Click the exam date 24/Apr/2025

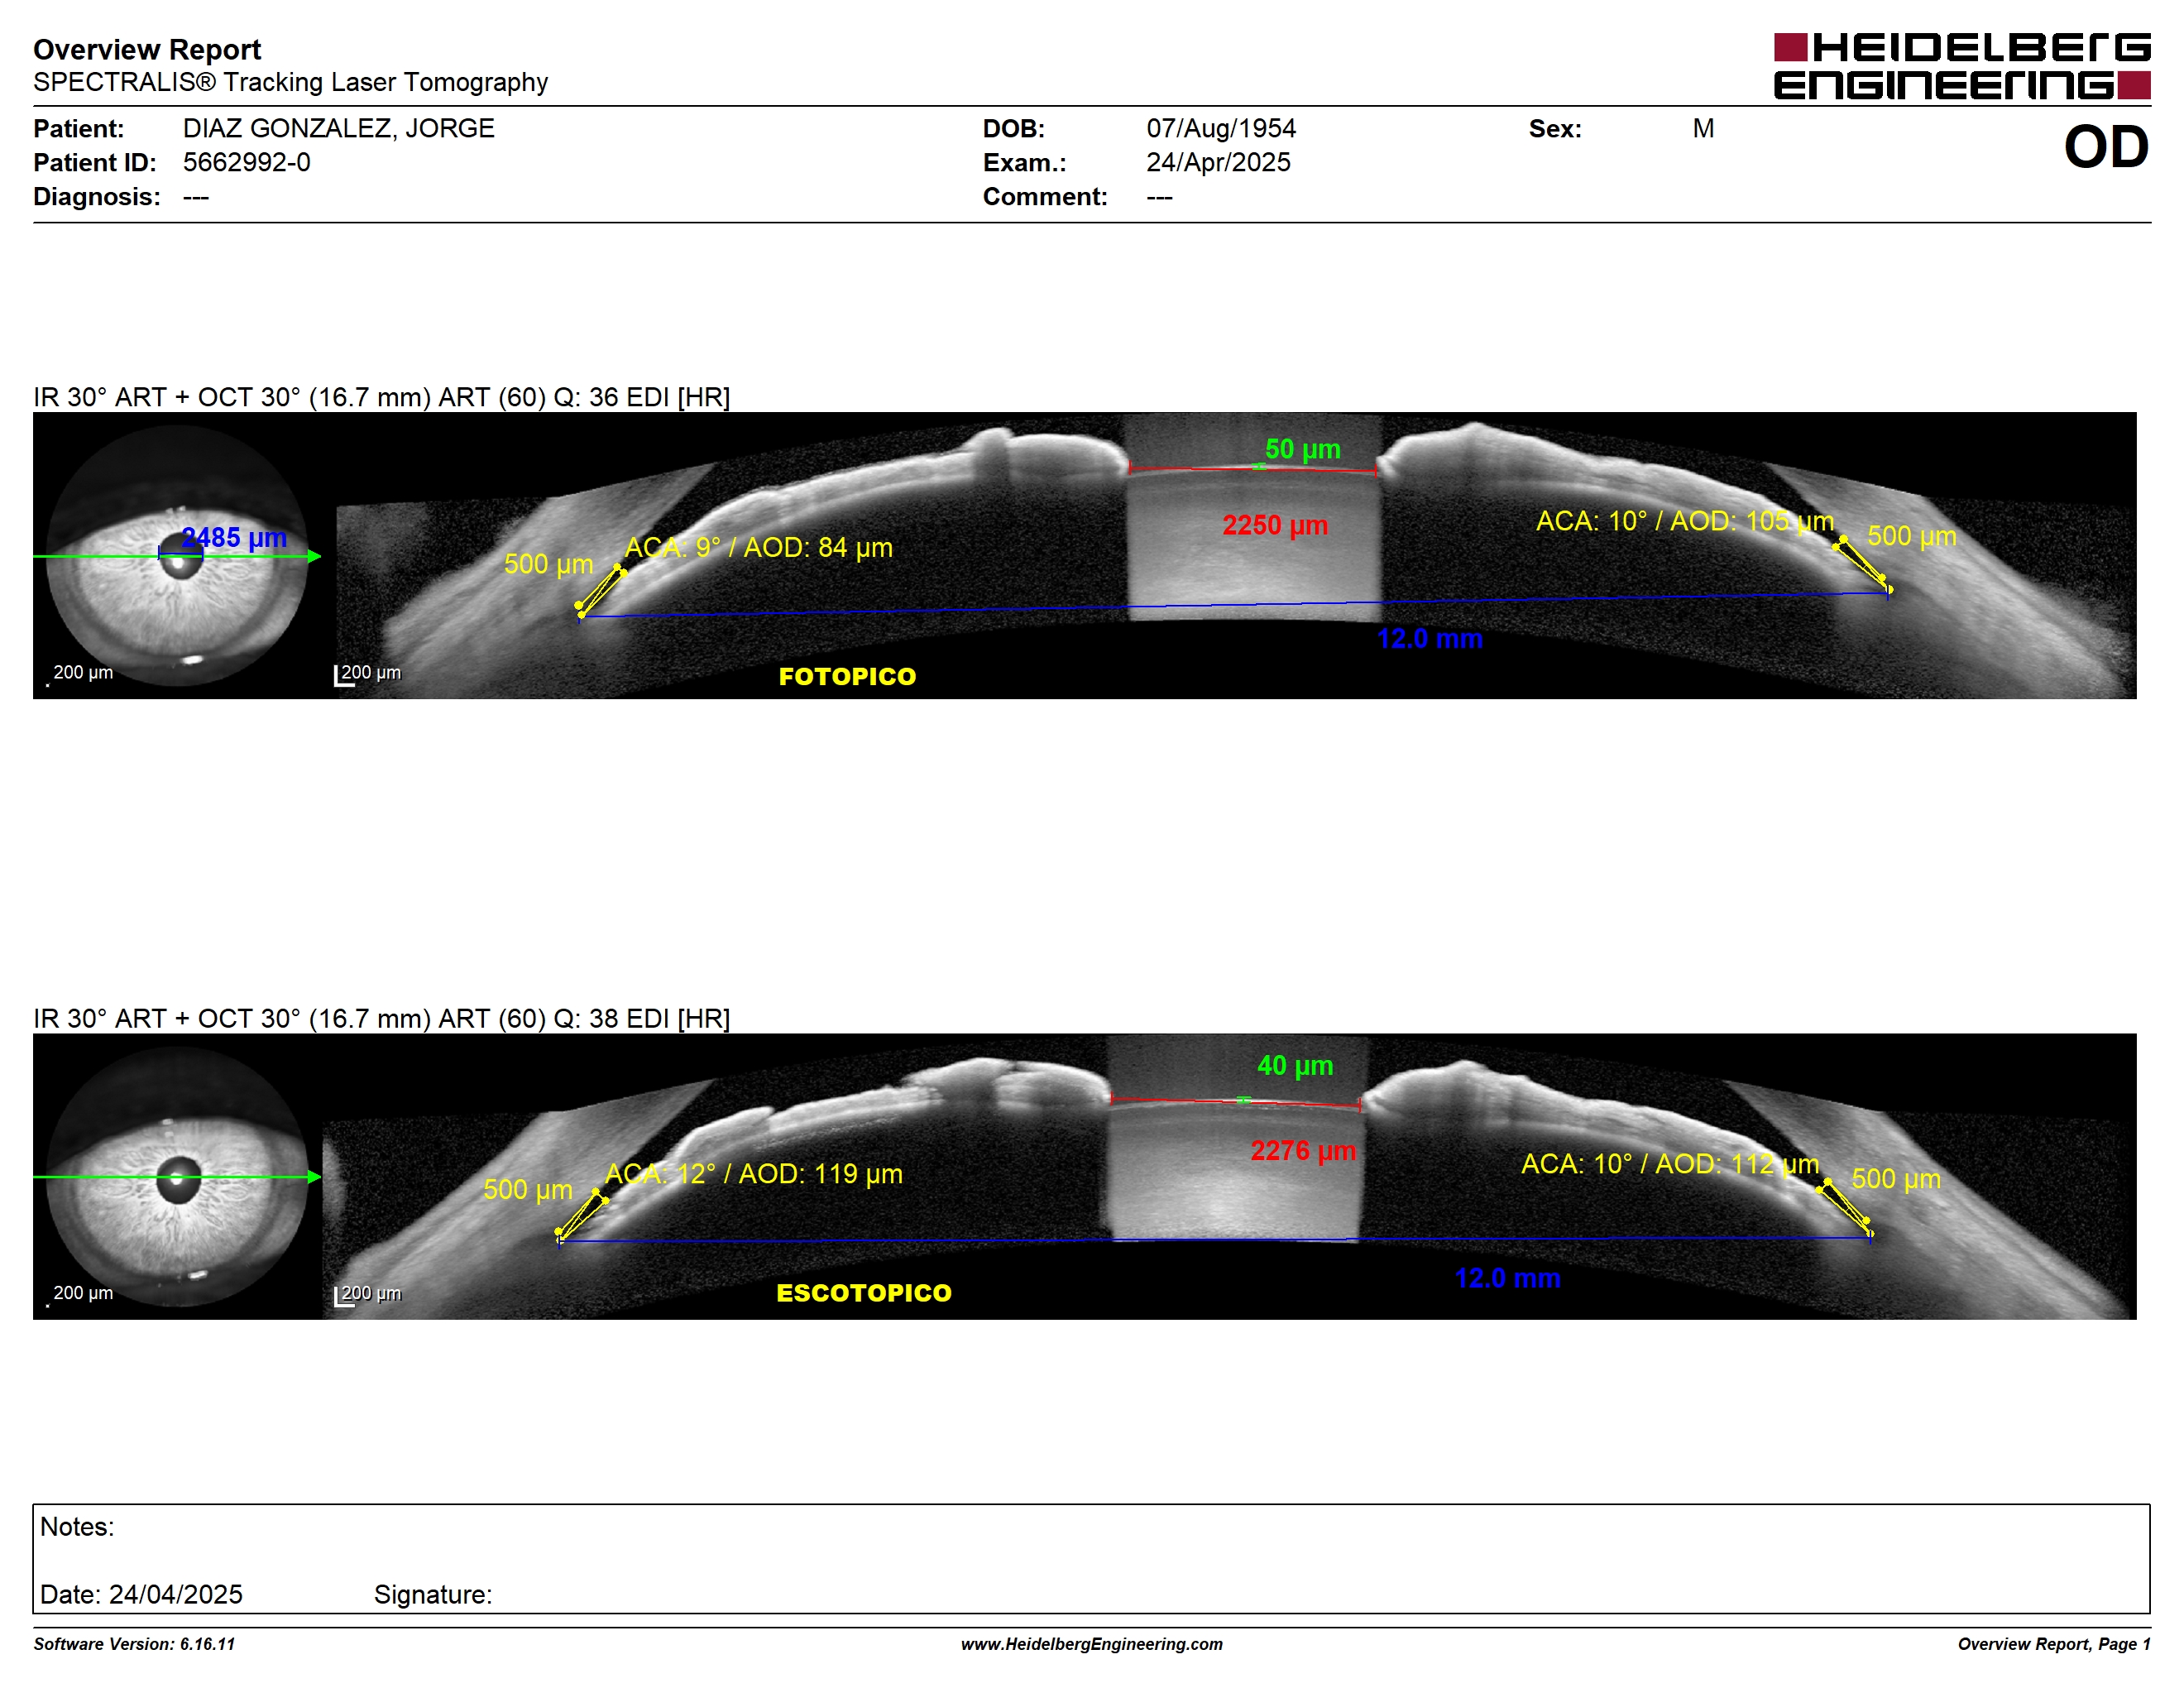tap(1218, 162)
